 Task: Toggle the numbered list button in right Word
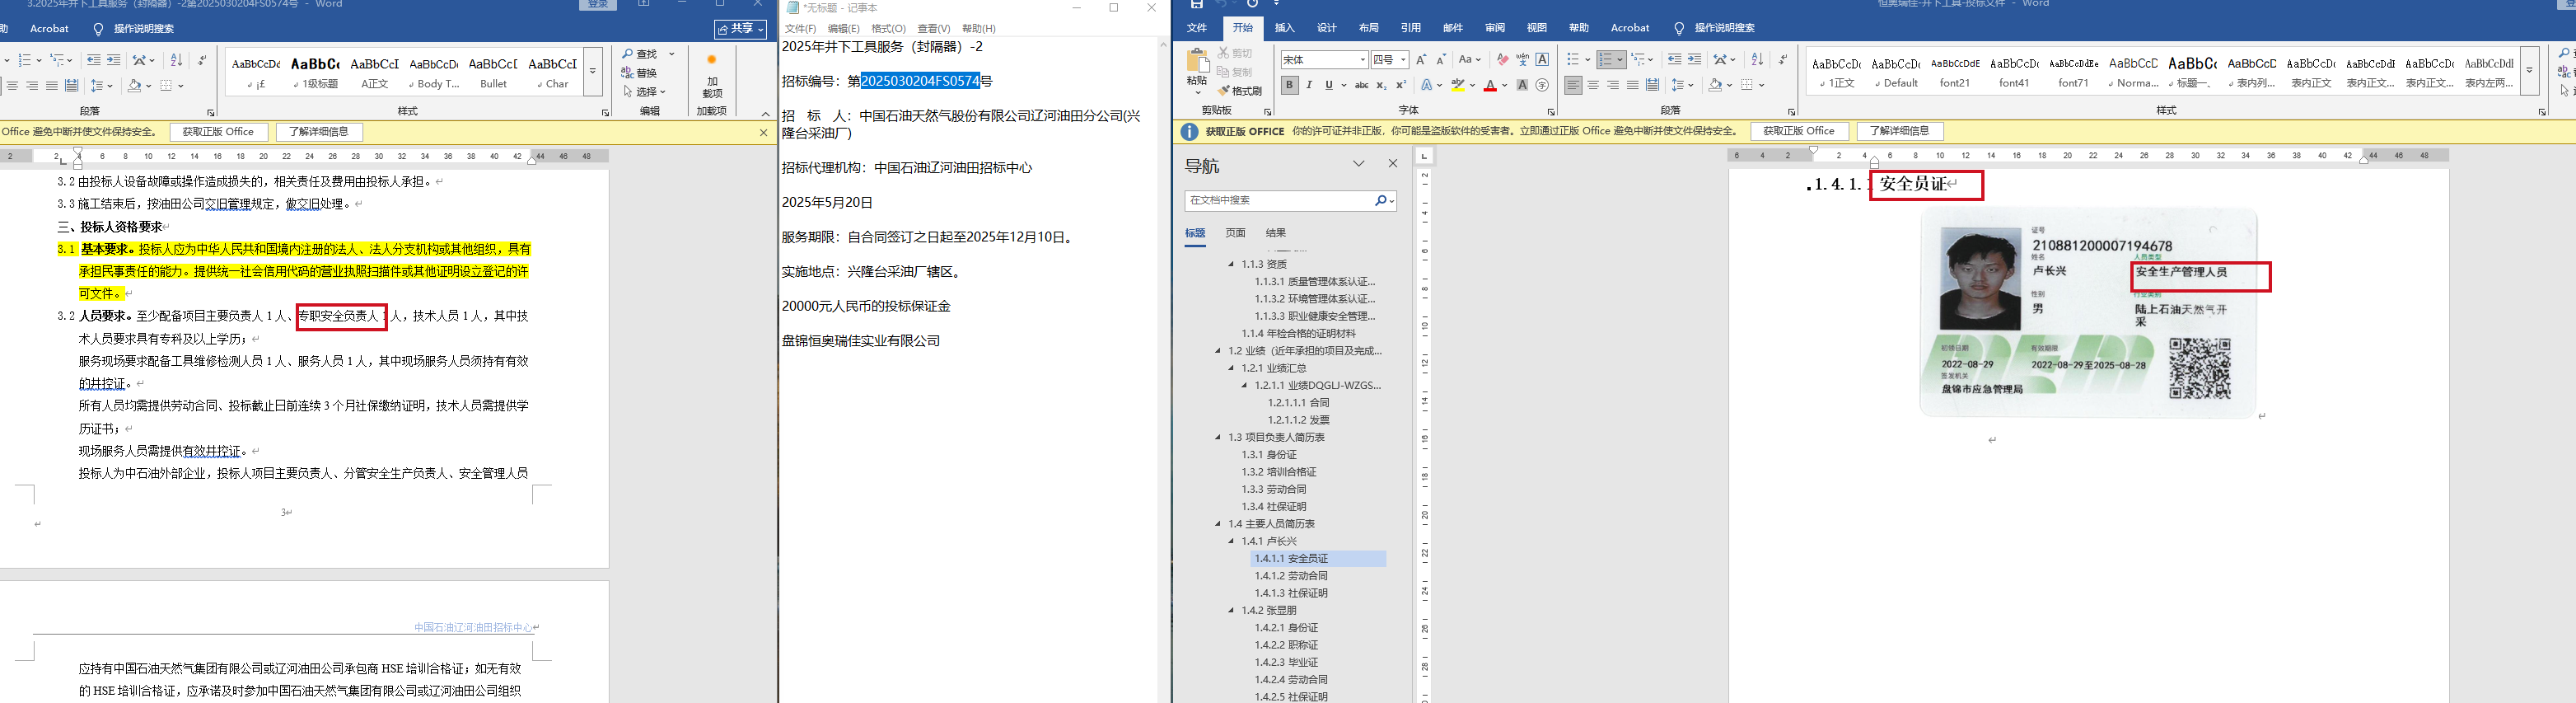coord(1606,60)
